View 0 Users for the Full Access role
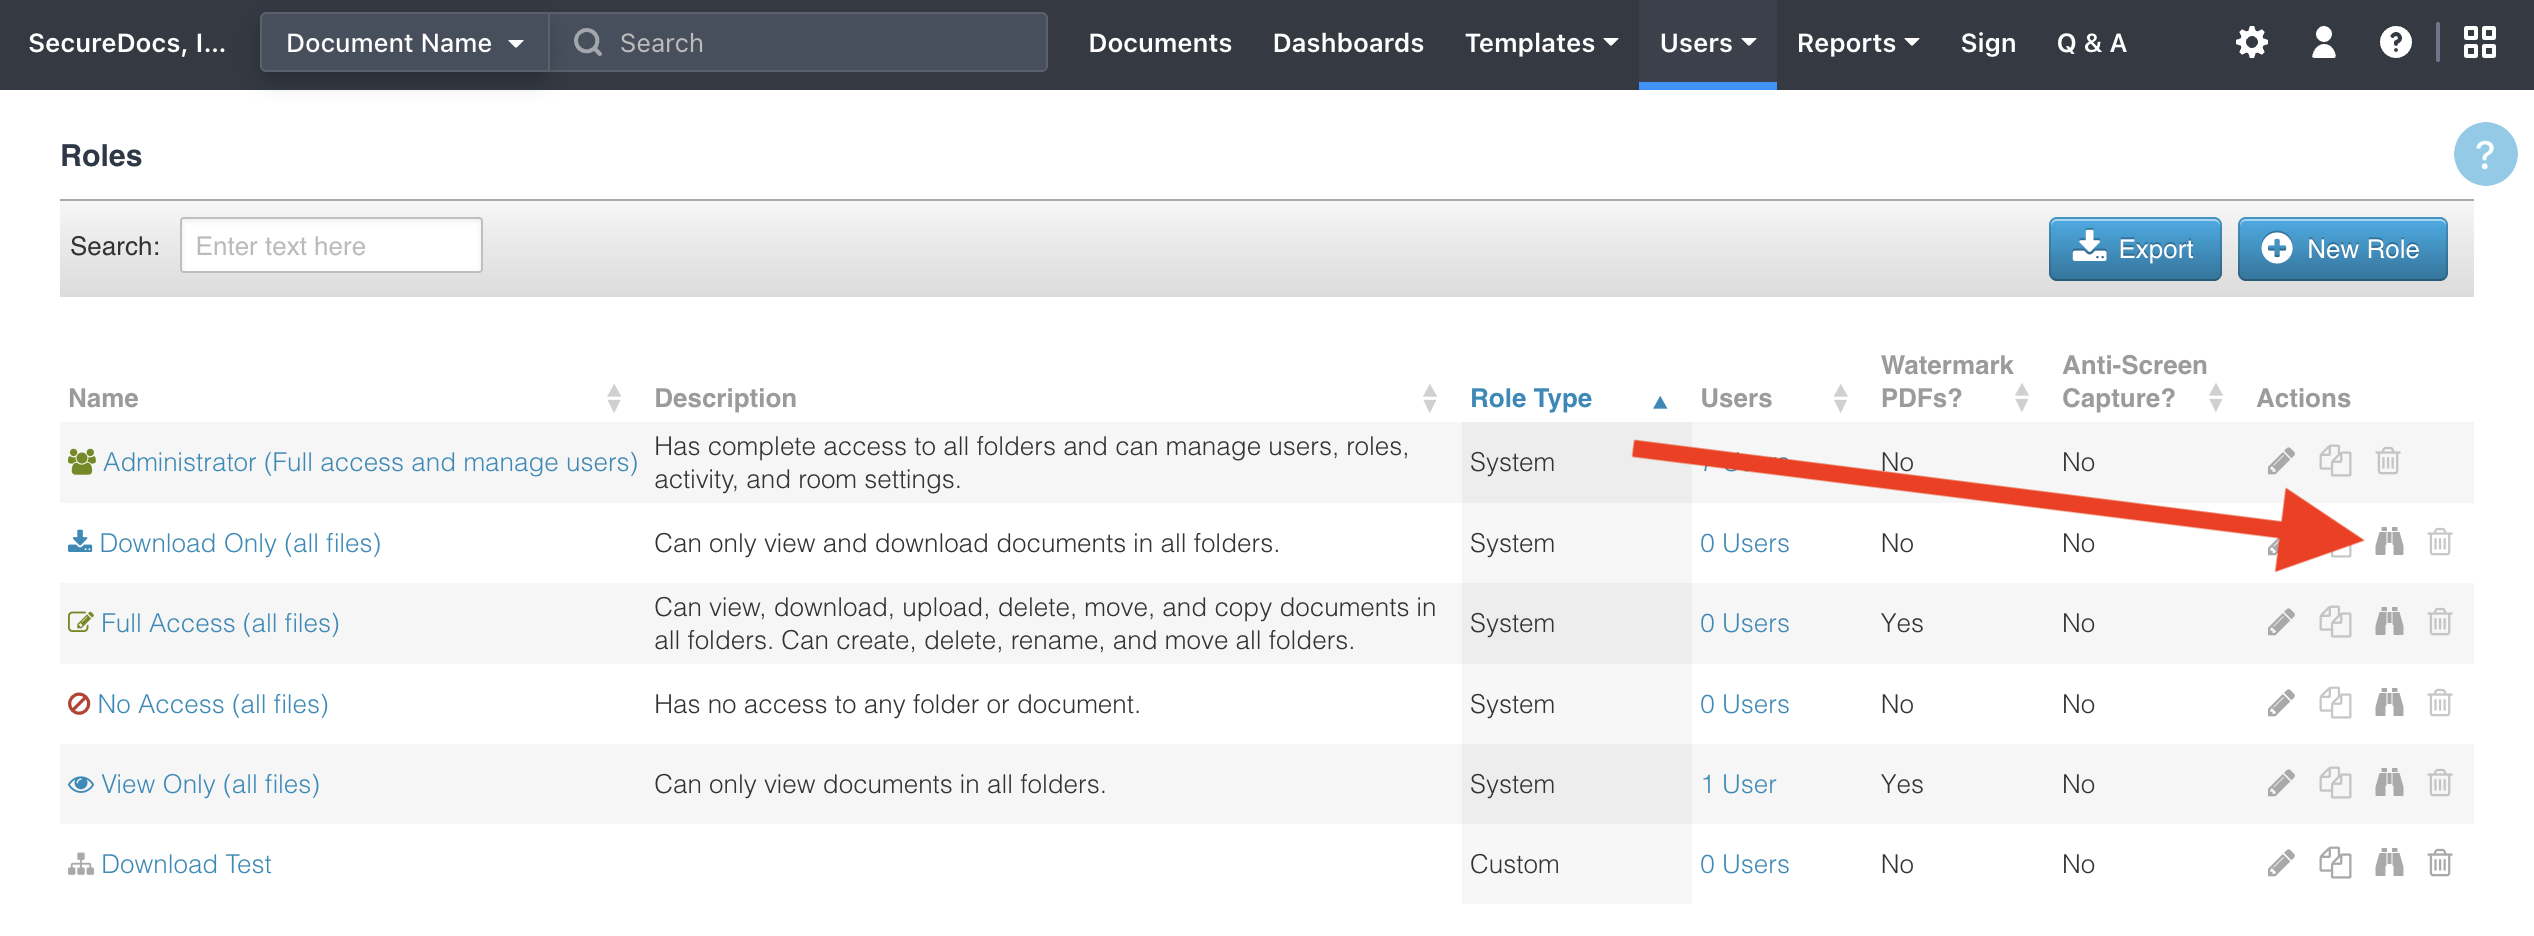Screen dimensions: 2534x936 [1745, 623]
